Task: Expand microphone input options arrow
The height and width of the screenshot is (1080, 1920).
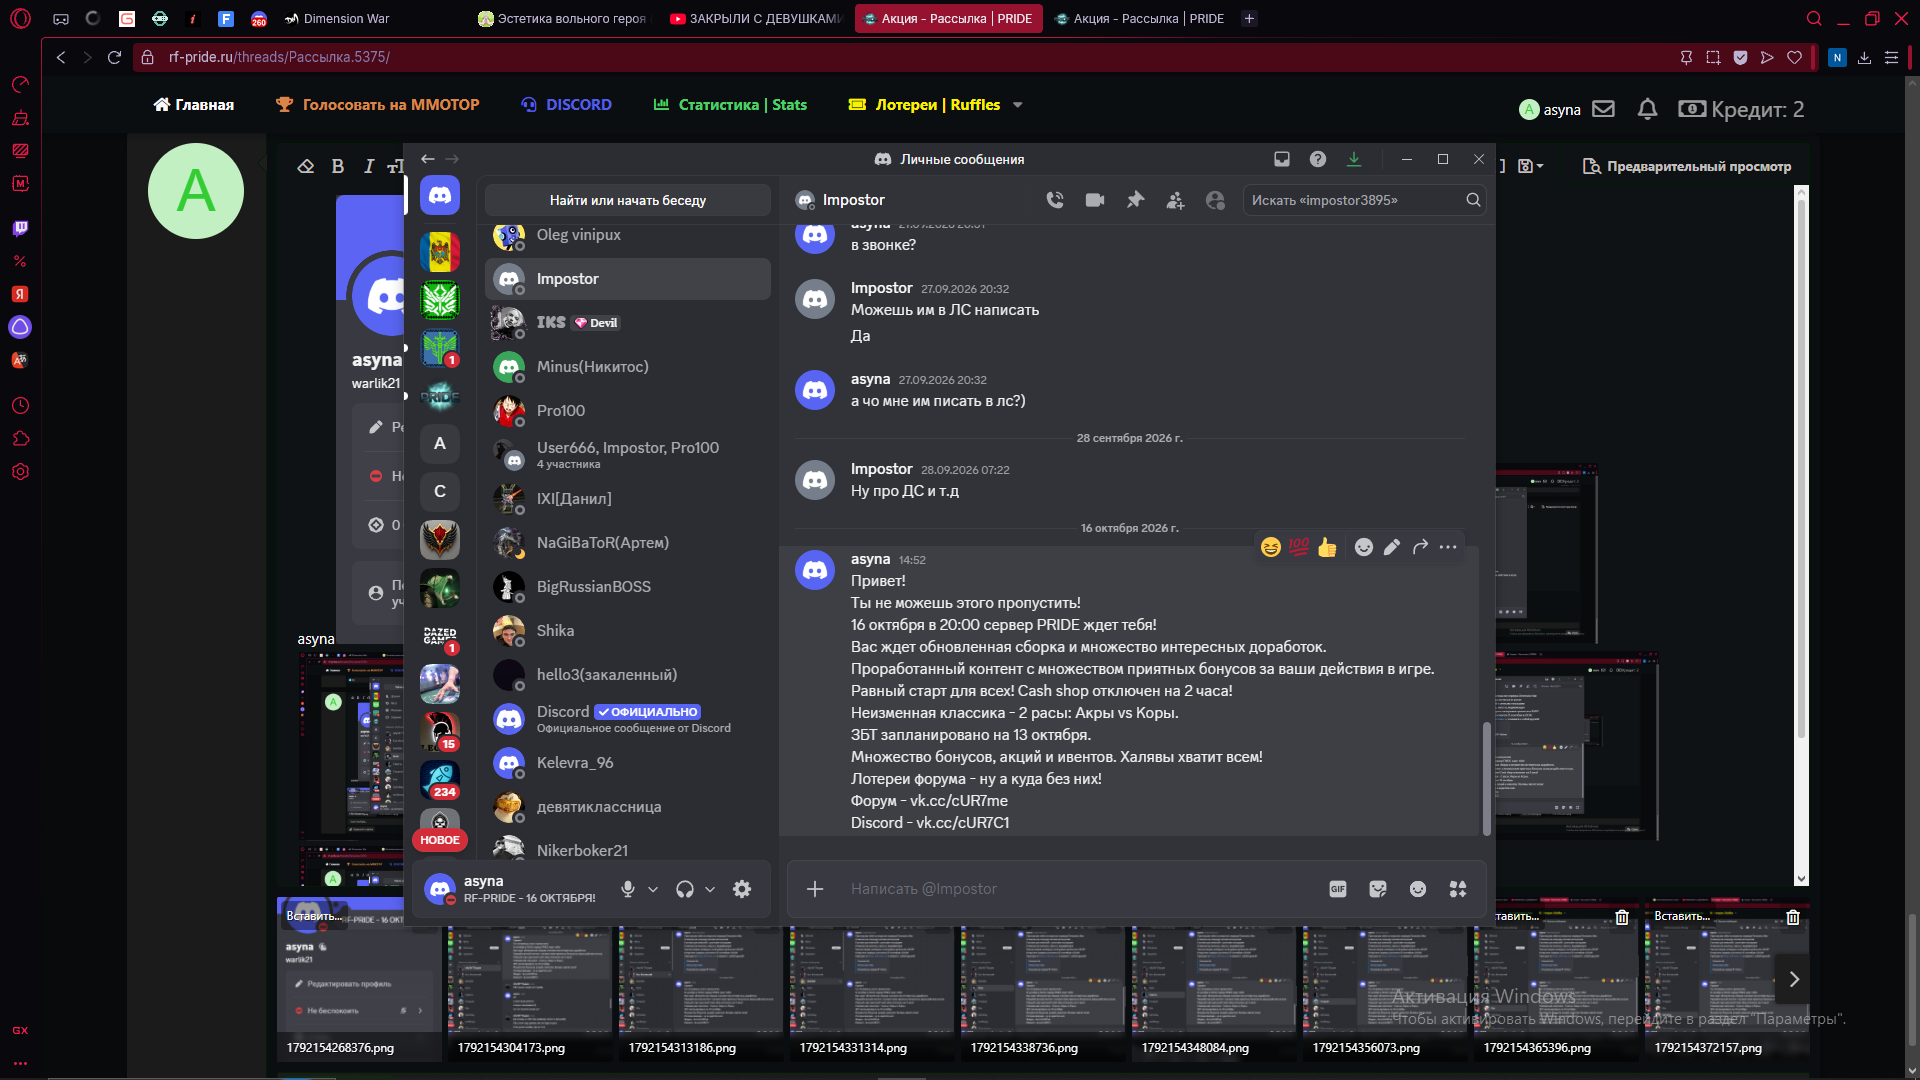Action: point(653,889)
